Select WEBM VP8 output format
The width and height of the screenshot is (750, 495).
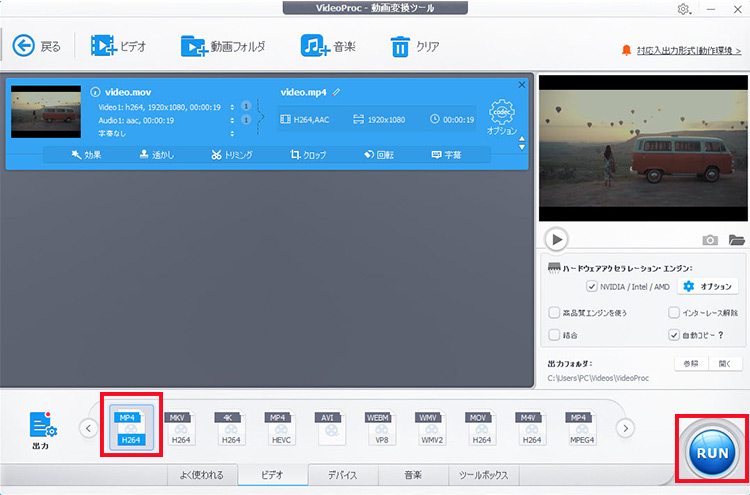click(x=381, y=428)
